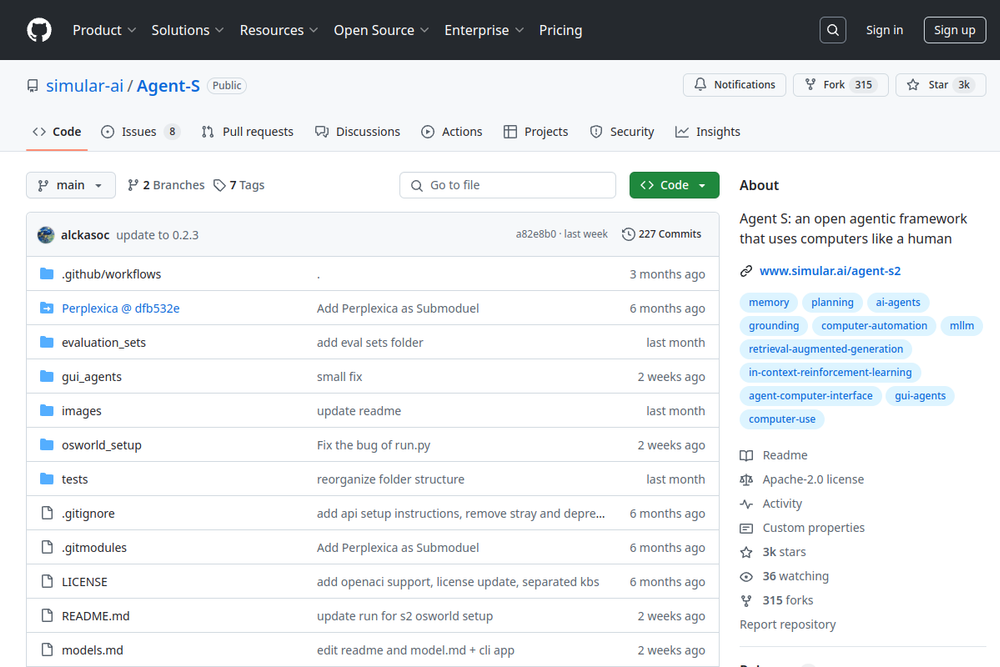Click the computer-automation topic tag
Viewport: 1000px width, 667px height.
[874, 326]
